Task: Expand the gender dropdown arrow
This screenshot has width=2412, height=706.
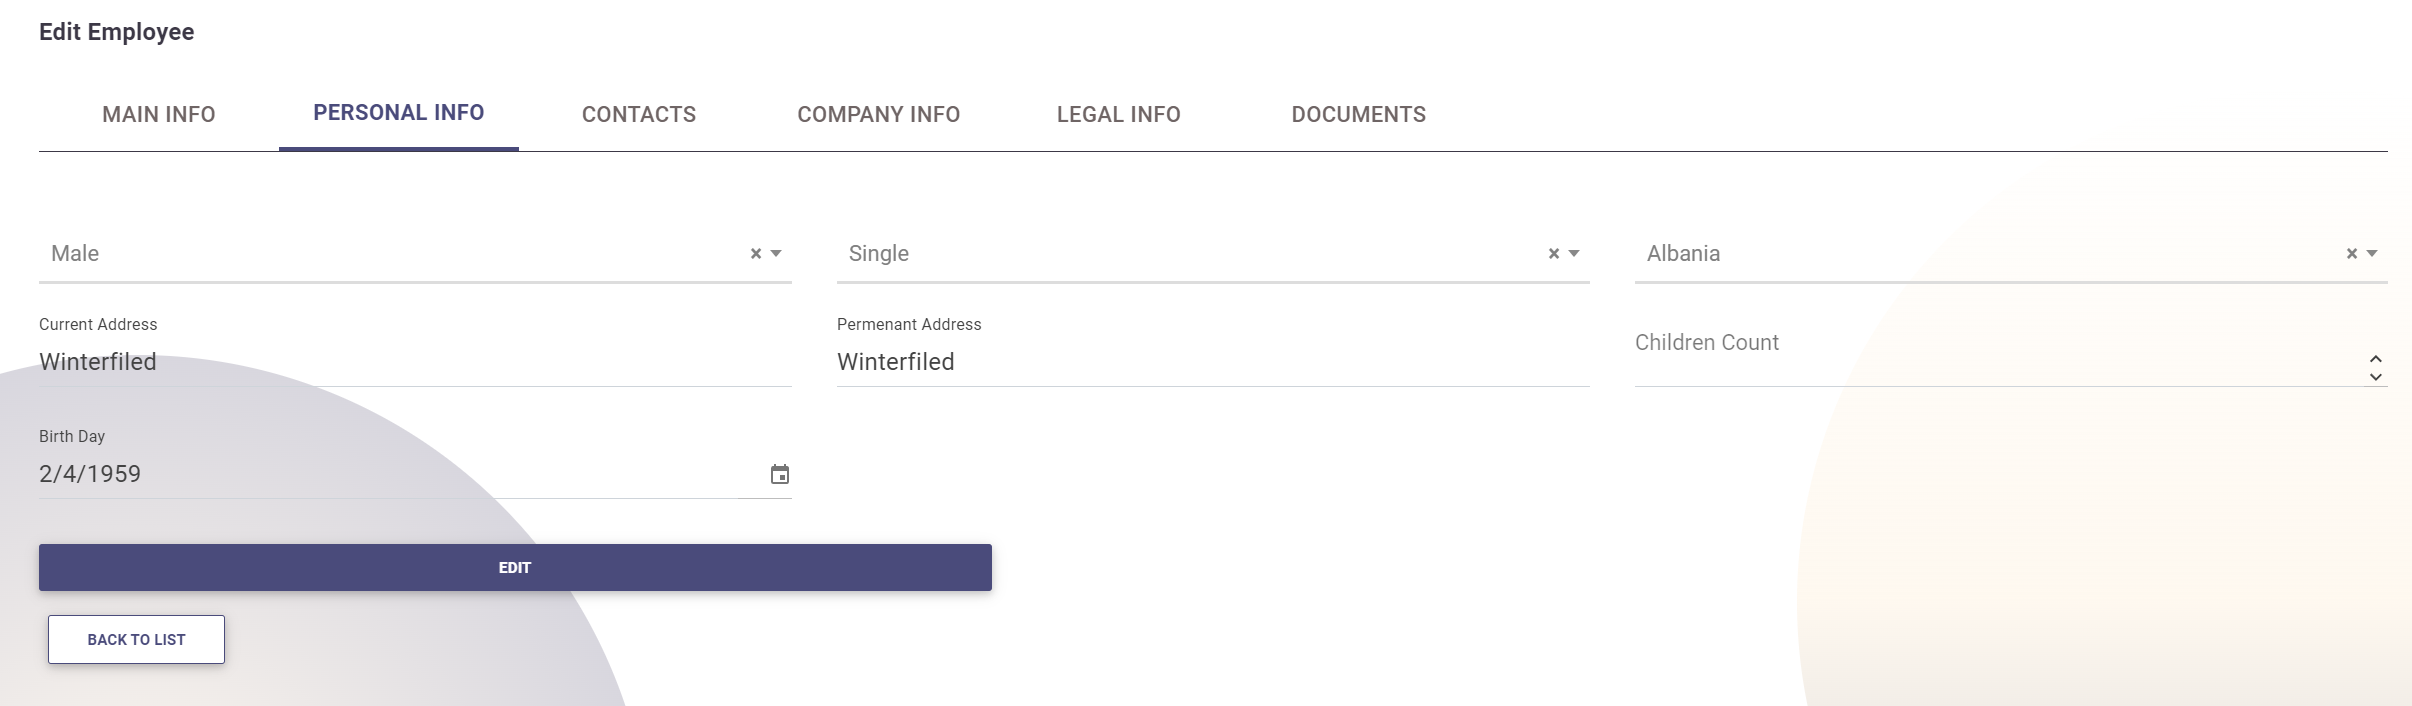Action: point(776,254)
